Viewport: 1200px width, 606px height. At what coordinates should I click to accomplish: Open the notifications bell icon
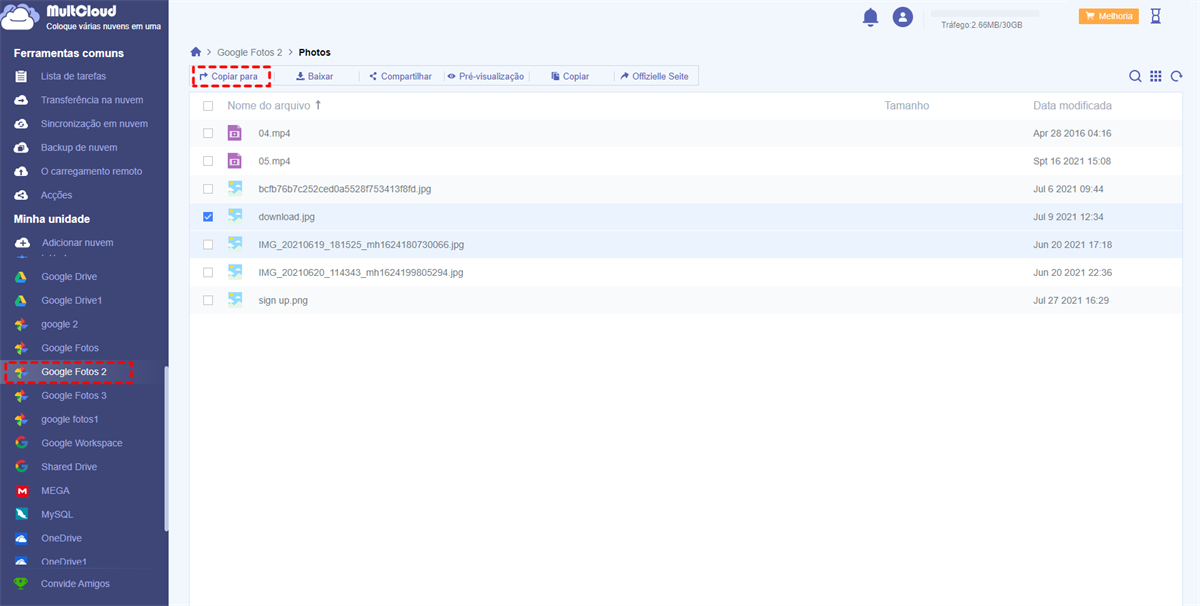click(x=871, y=17)
